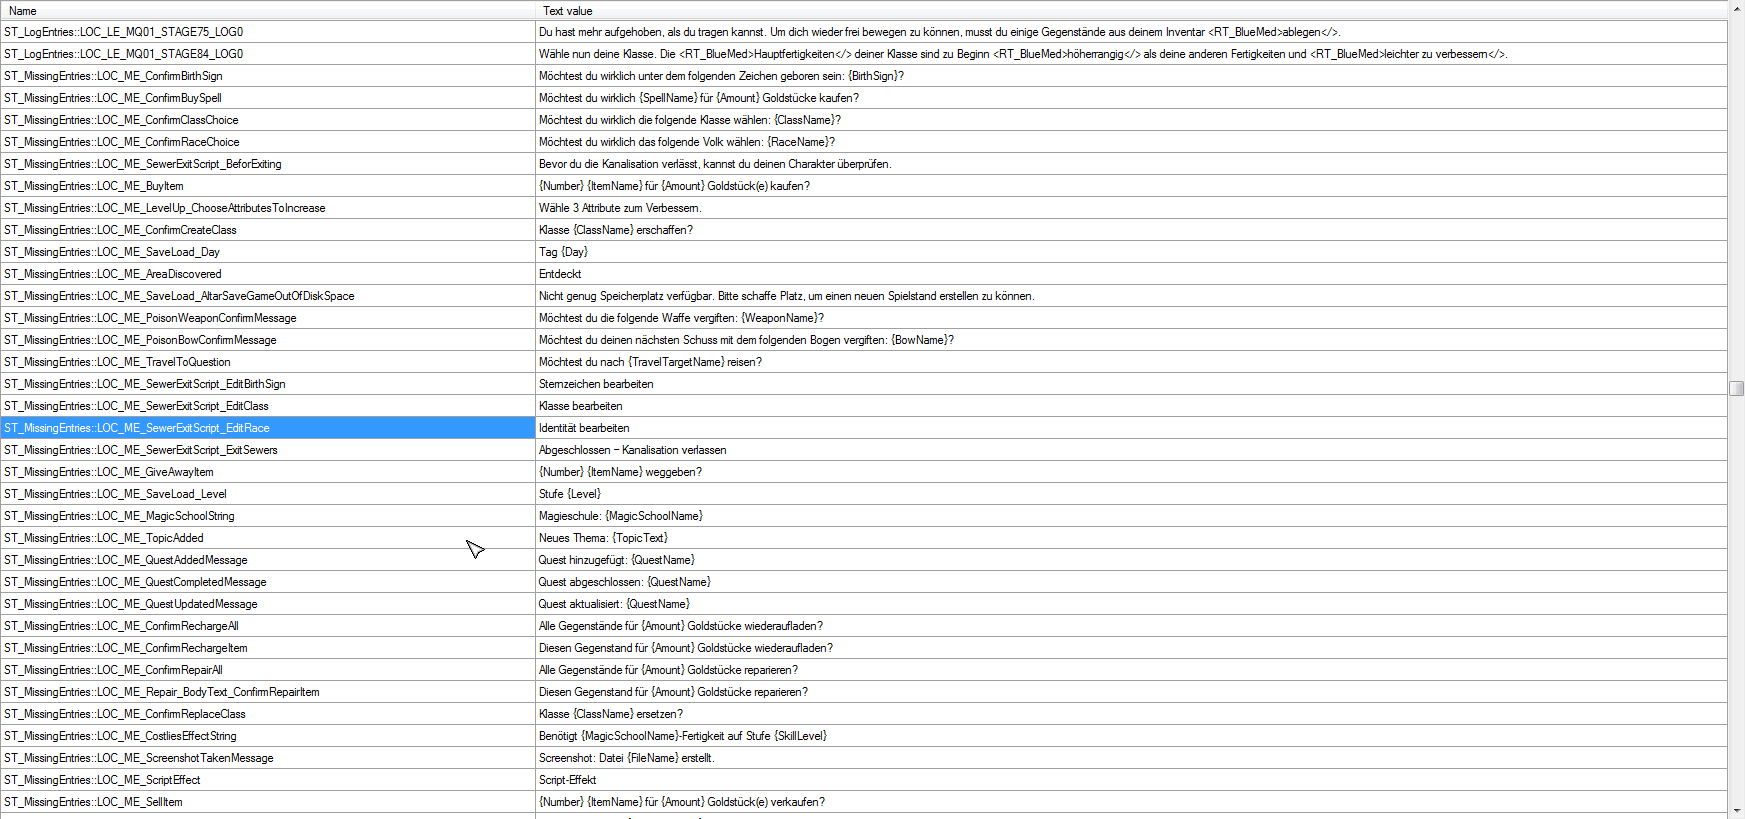Sort by the Text value column header
Screen dimensions: 1745x819
pyautogui.click(x=1131, y=11)
